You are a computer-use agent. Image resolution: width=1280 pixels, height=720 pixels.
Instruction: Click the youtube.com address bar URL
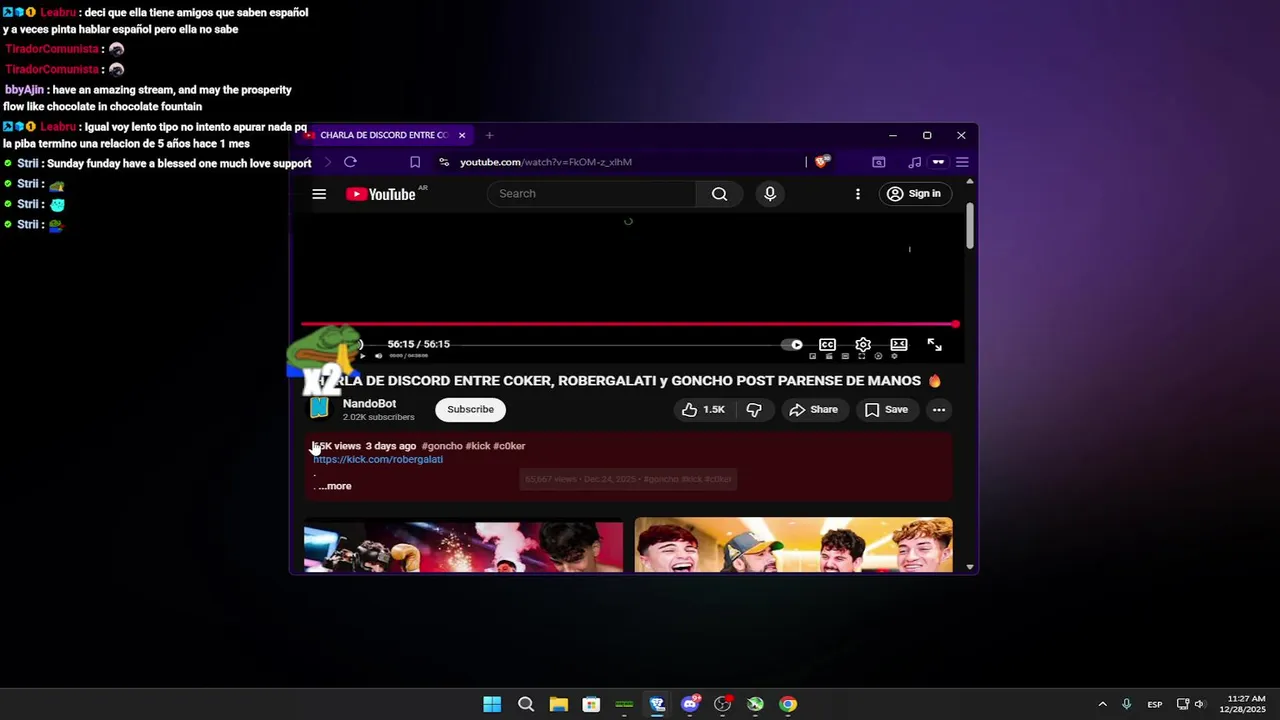tap(546, 162)
